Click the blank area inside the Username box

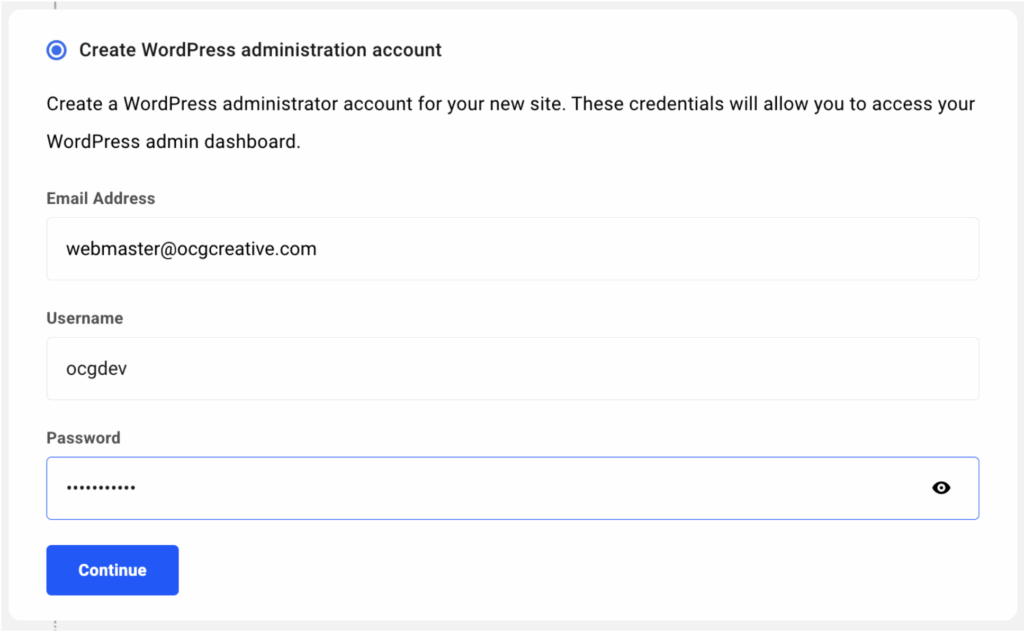pos(549,368)
